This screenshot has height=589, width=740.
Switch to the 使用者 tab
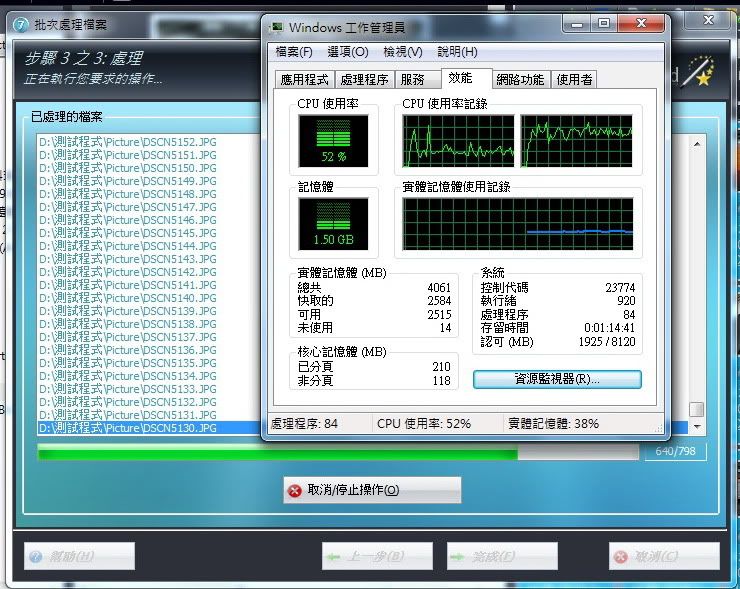point(574,79)
